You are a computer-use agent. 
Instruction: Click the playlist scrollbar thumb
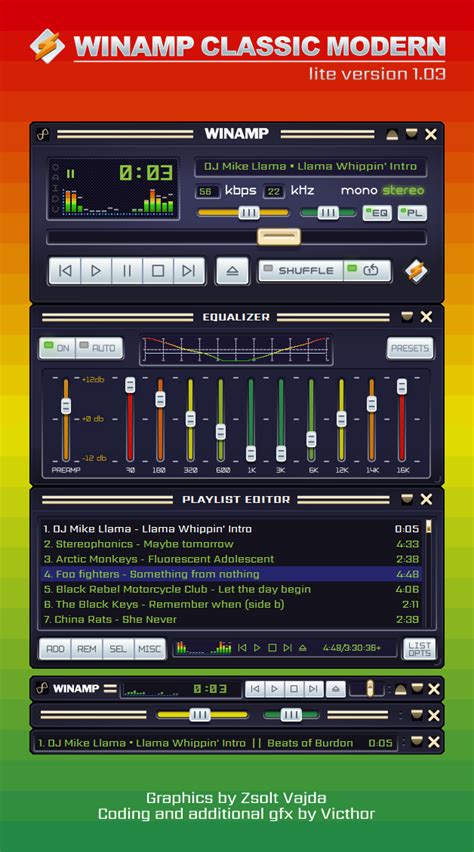click(x=429, y=527)
